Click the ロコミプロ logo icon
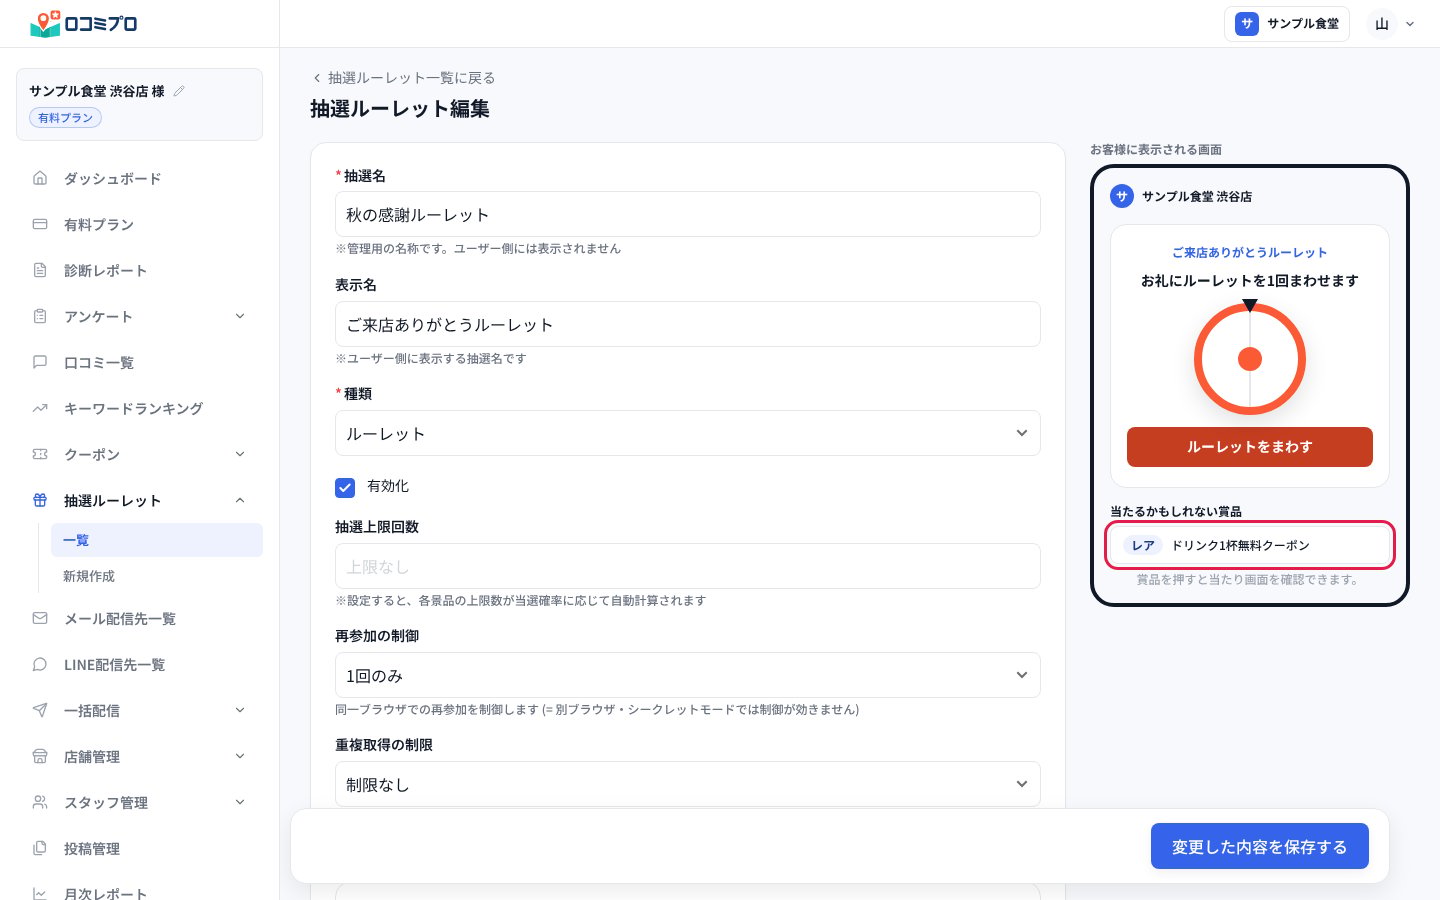The width and height of the screenshot is (1440, 900). 45,23
